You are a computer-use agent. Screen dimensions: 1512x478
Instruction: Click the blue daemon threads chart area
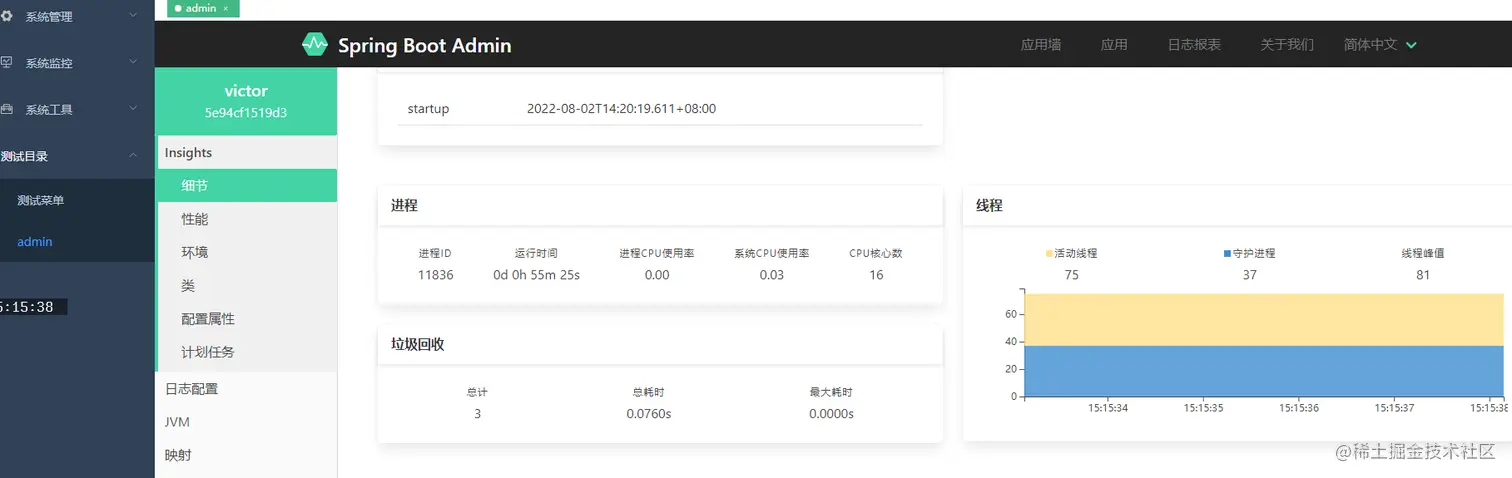(1264, 371)
